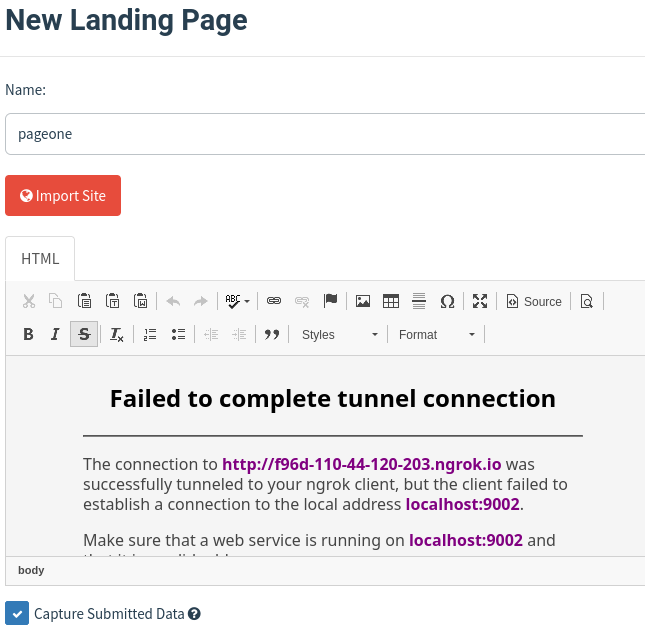Toggle Bold formatting
The height and width of the screenshot is (626, 645).
pos(28,334)
